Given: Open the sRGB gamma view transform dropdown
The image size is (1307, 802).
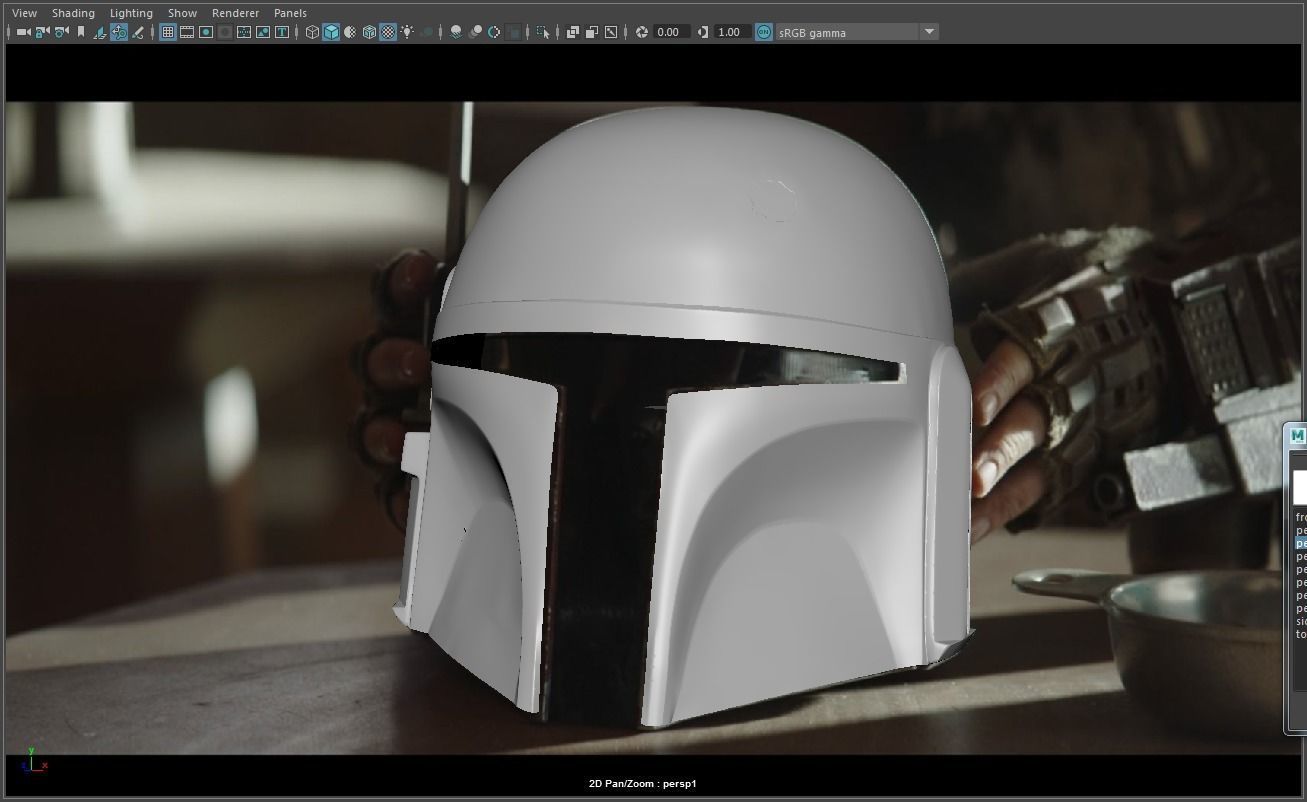Looking at the screenshot, I should (x=928, y=32).
